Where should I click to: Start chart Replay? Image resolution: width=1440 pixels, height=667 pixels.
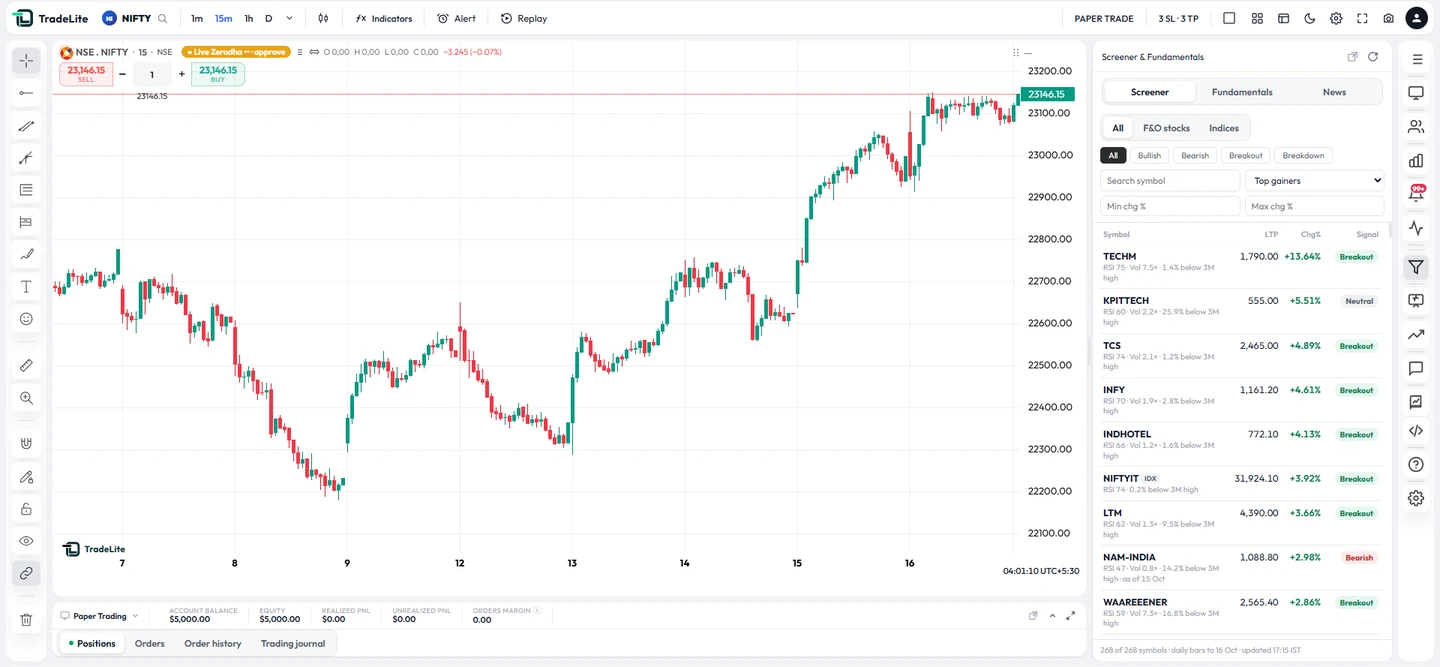(x=524, y=18)
